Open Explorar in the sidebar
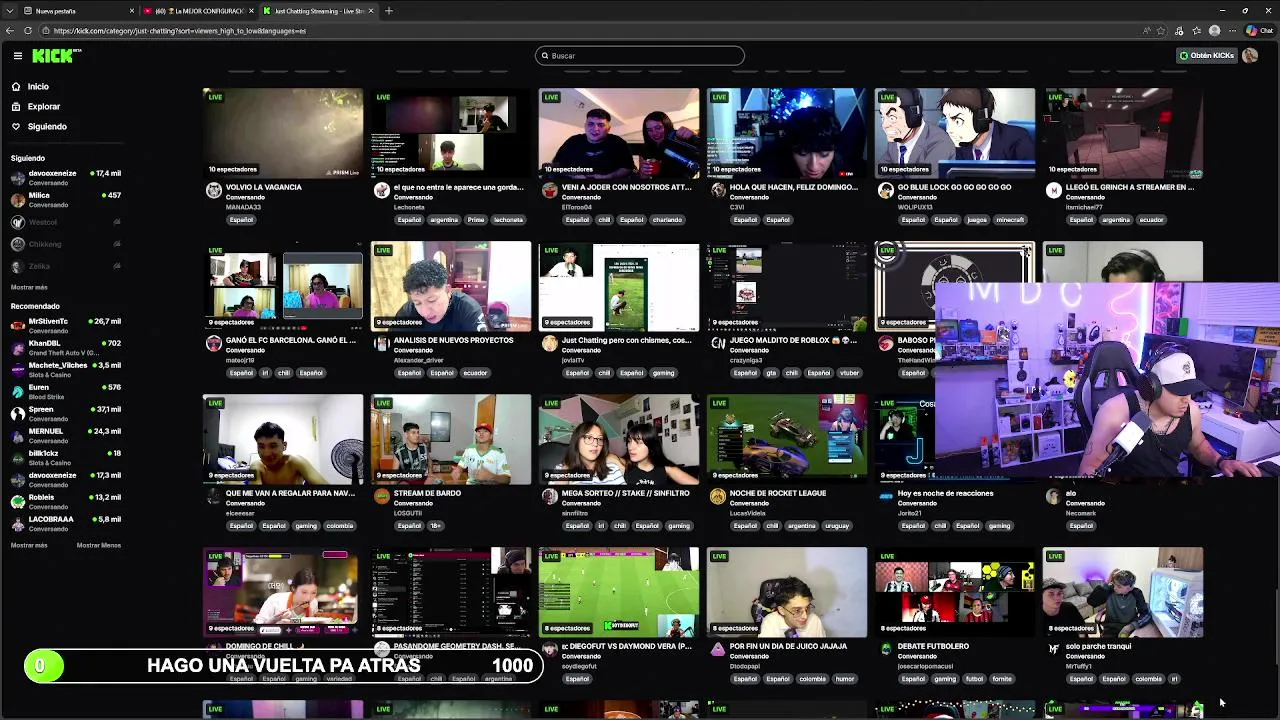 [x=36, y=106]
